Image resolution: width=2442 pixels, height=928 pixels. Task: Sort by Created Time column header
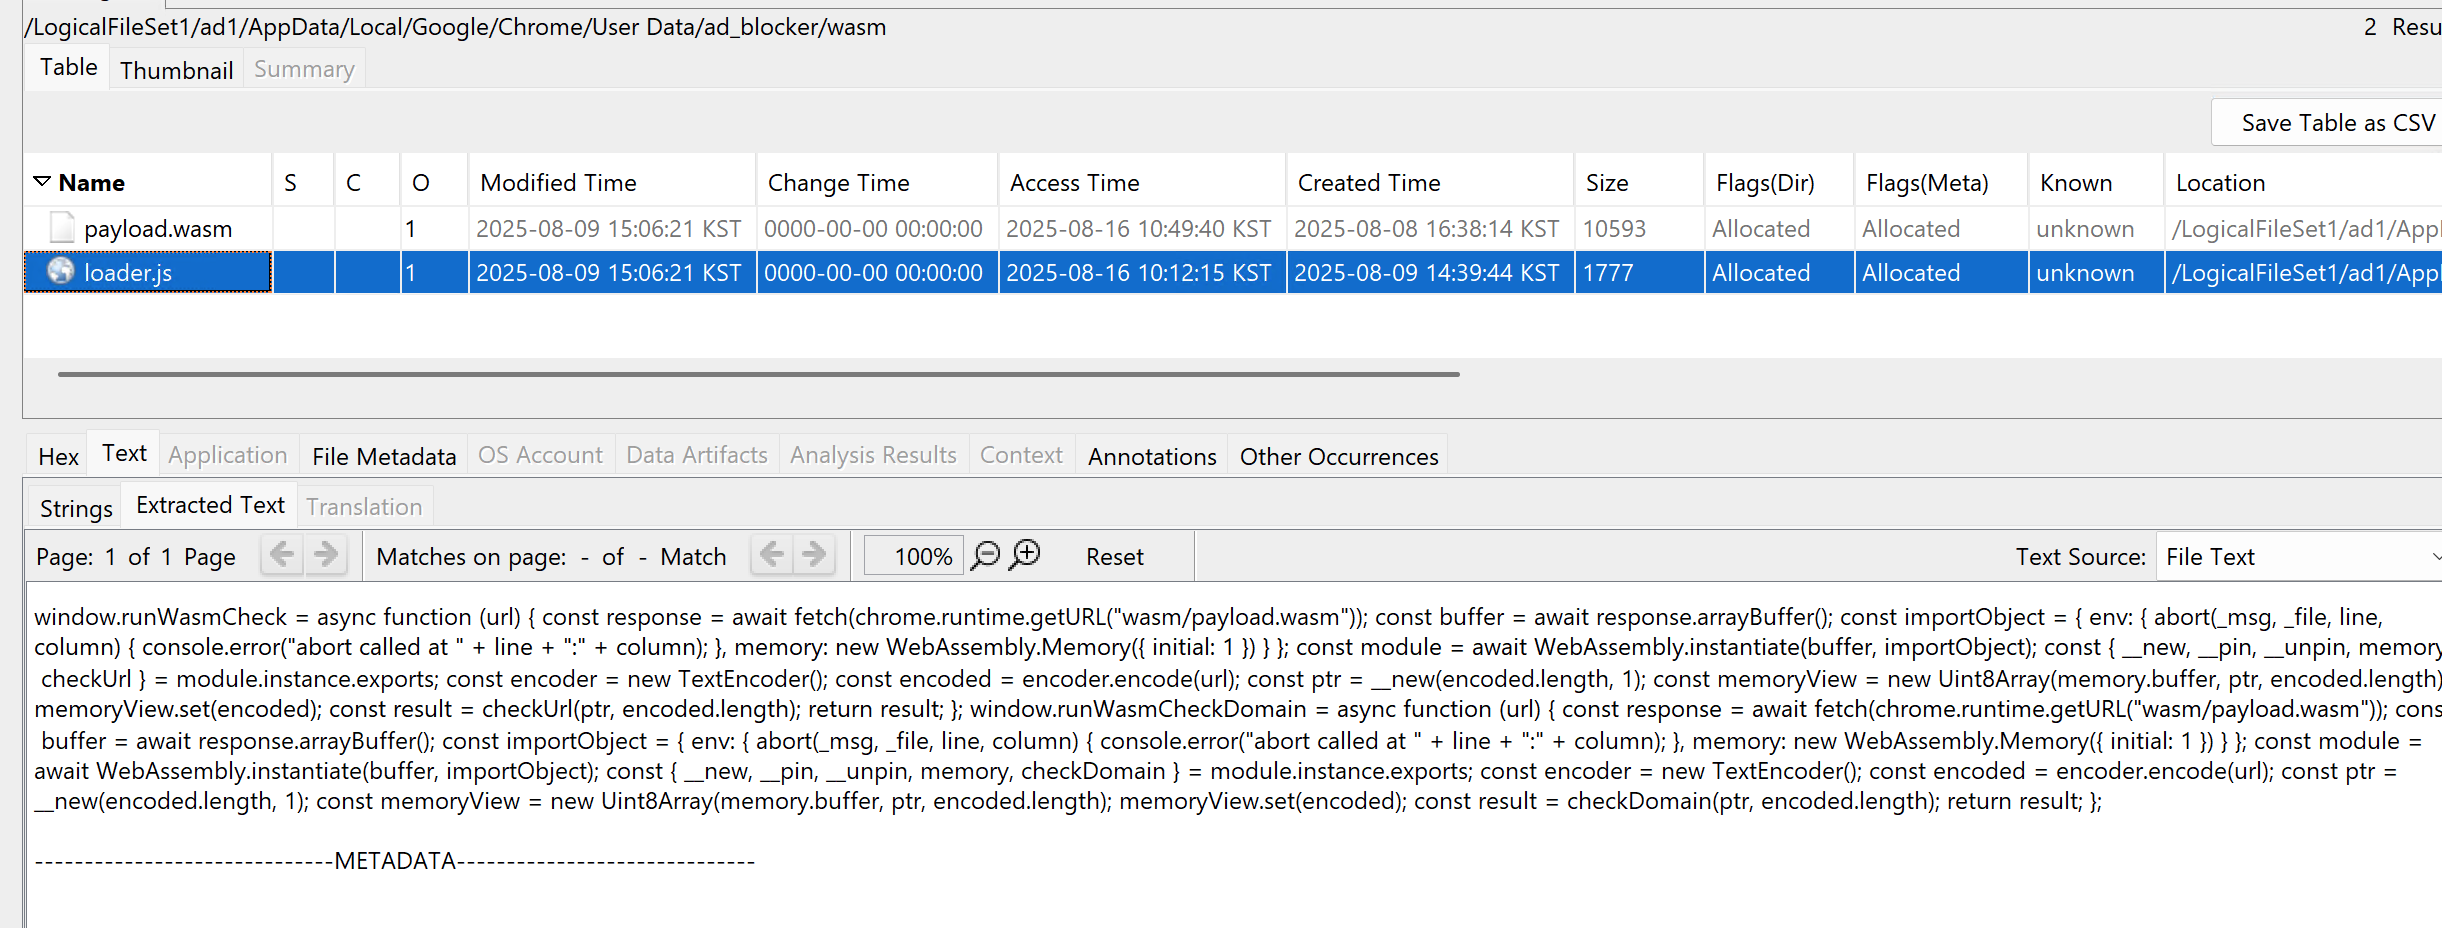[x=1429, y=182]
